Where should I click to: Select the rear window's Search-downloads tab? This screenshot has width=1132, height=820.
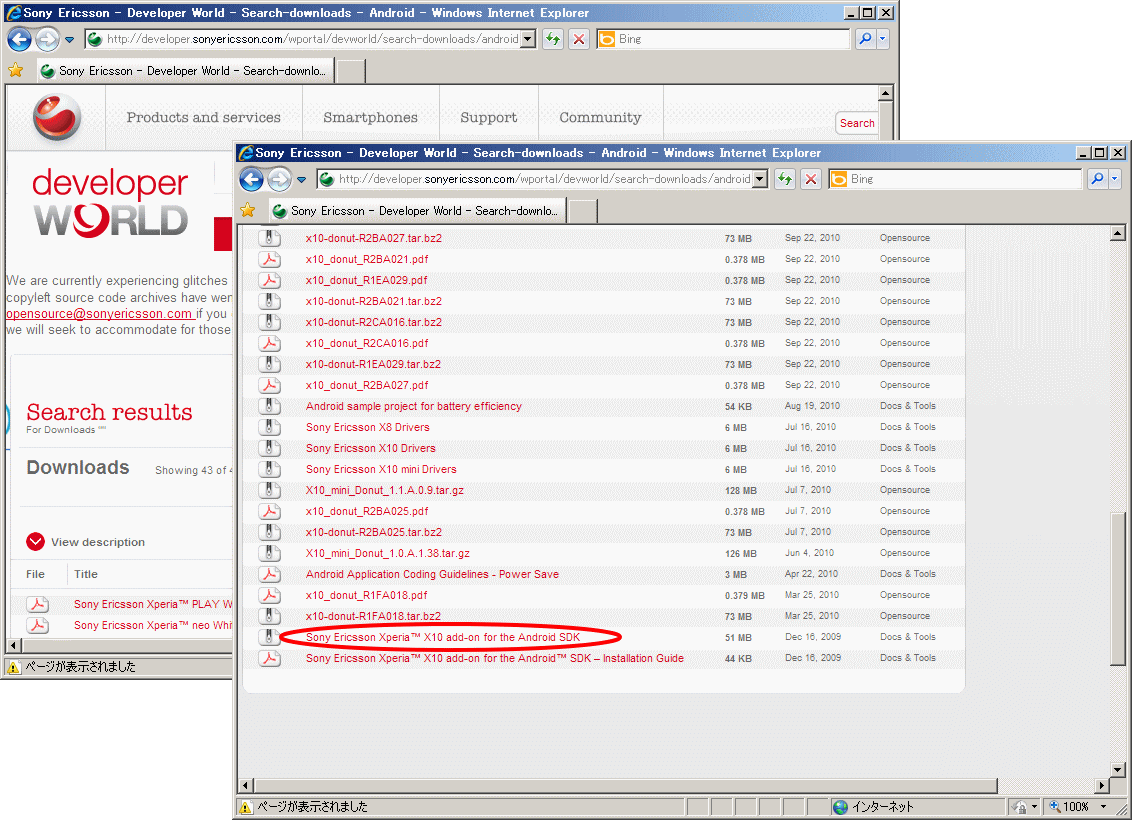pyautogui.click(x=186, y=71)
